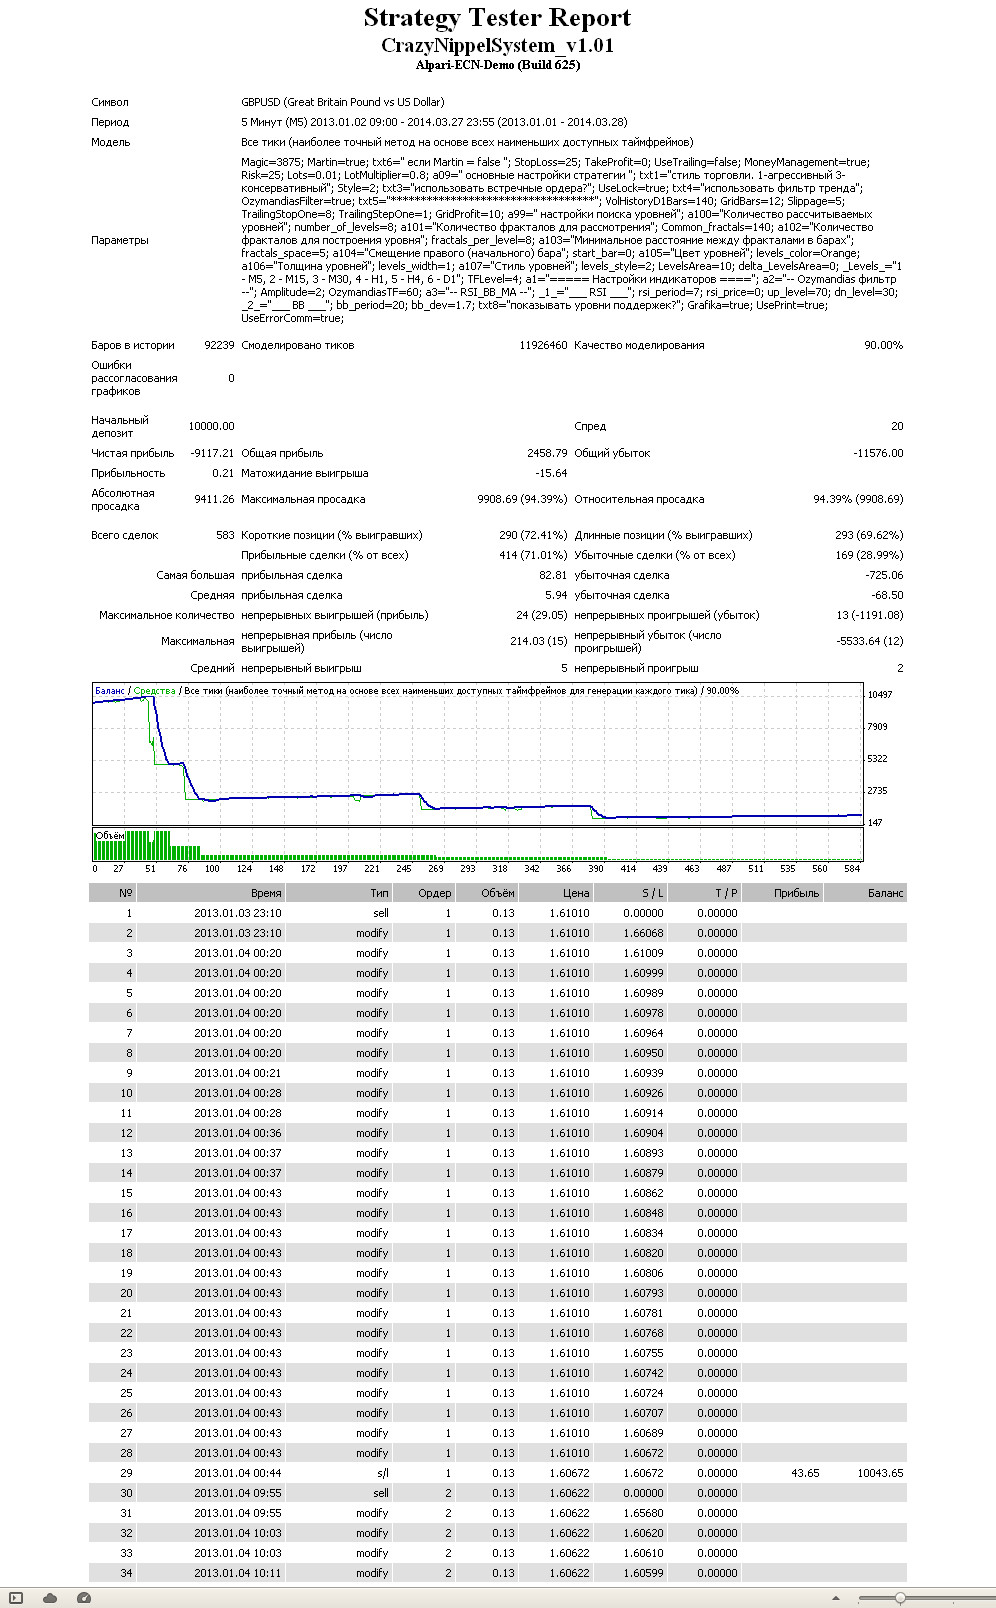Click the GBPUSD symbol description
The image size is (996, 1608).
(x=343, y=102)
